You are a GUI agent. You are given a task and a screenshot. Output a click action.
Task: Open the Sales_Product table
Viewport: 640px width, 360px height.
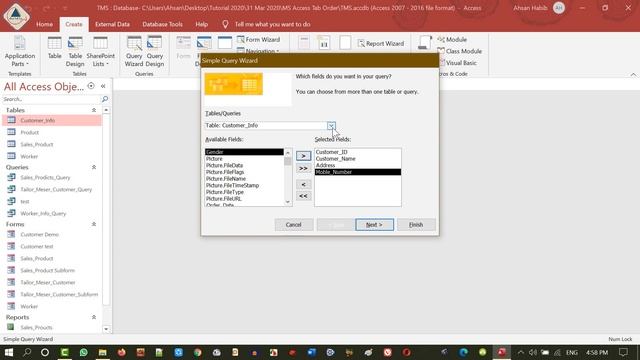(x=52, y=144)
